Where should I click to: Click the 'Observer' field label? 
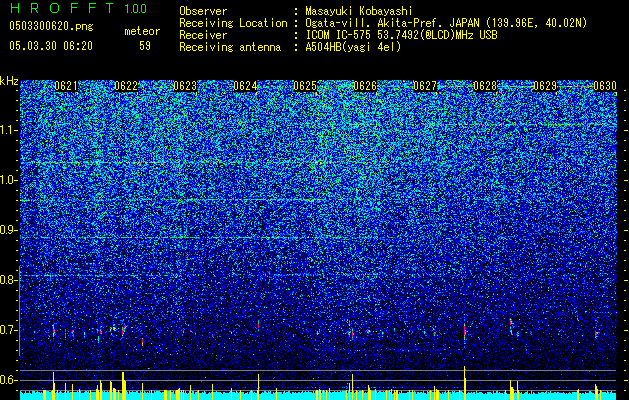[203, 11]
